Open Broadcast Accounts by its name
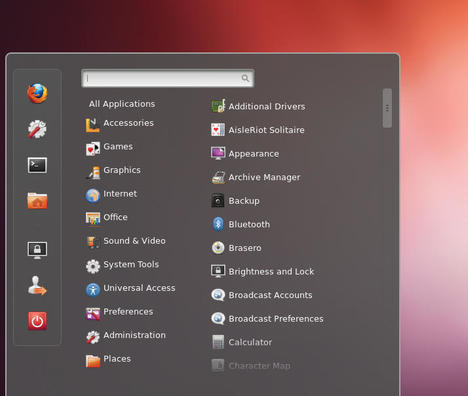 click(x=270, y=295)
